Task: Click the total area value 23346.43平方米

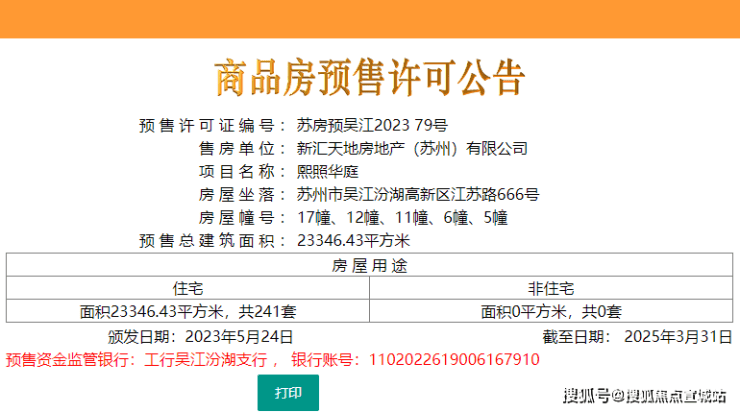Action: pyautogui.click(x=353, y=241)
